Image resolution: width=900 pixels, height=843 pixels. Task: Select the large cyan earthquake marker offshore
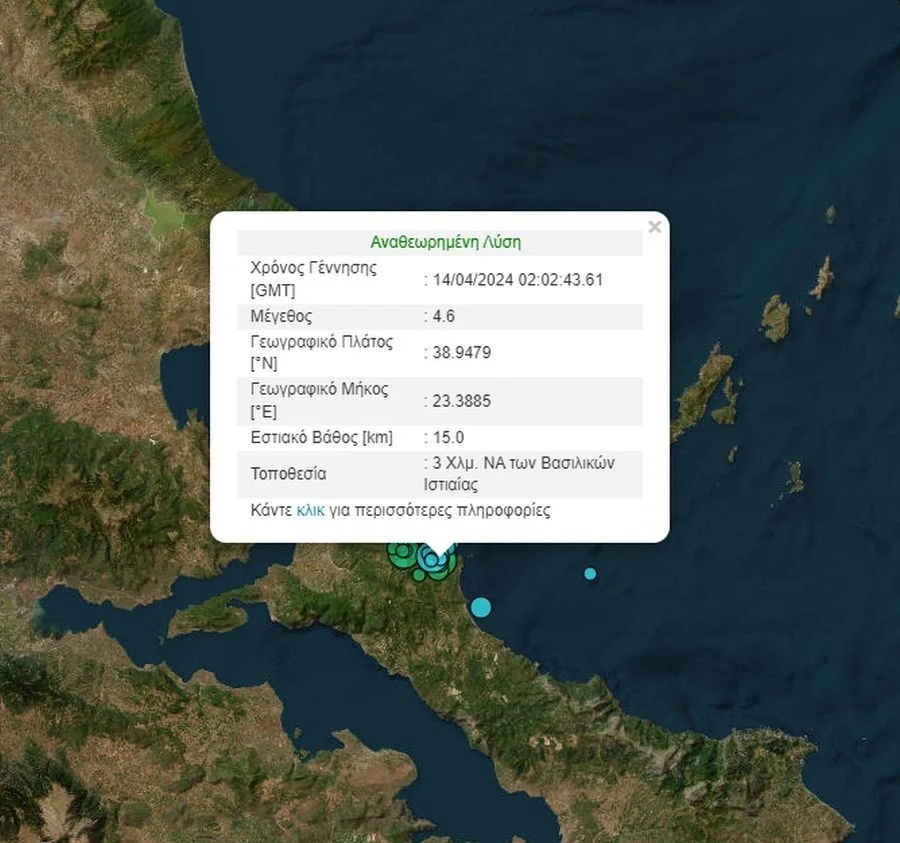[481, 607]
